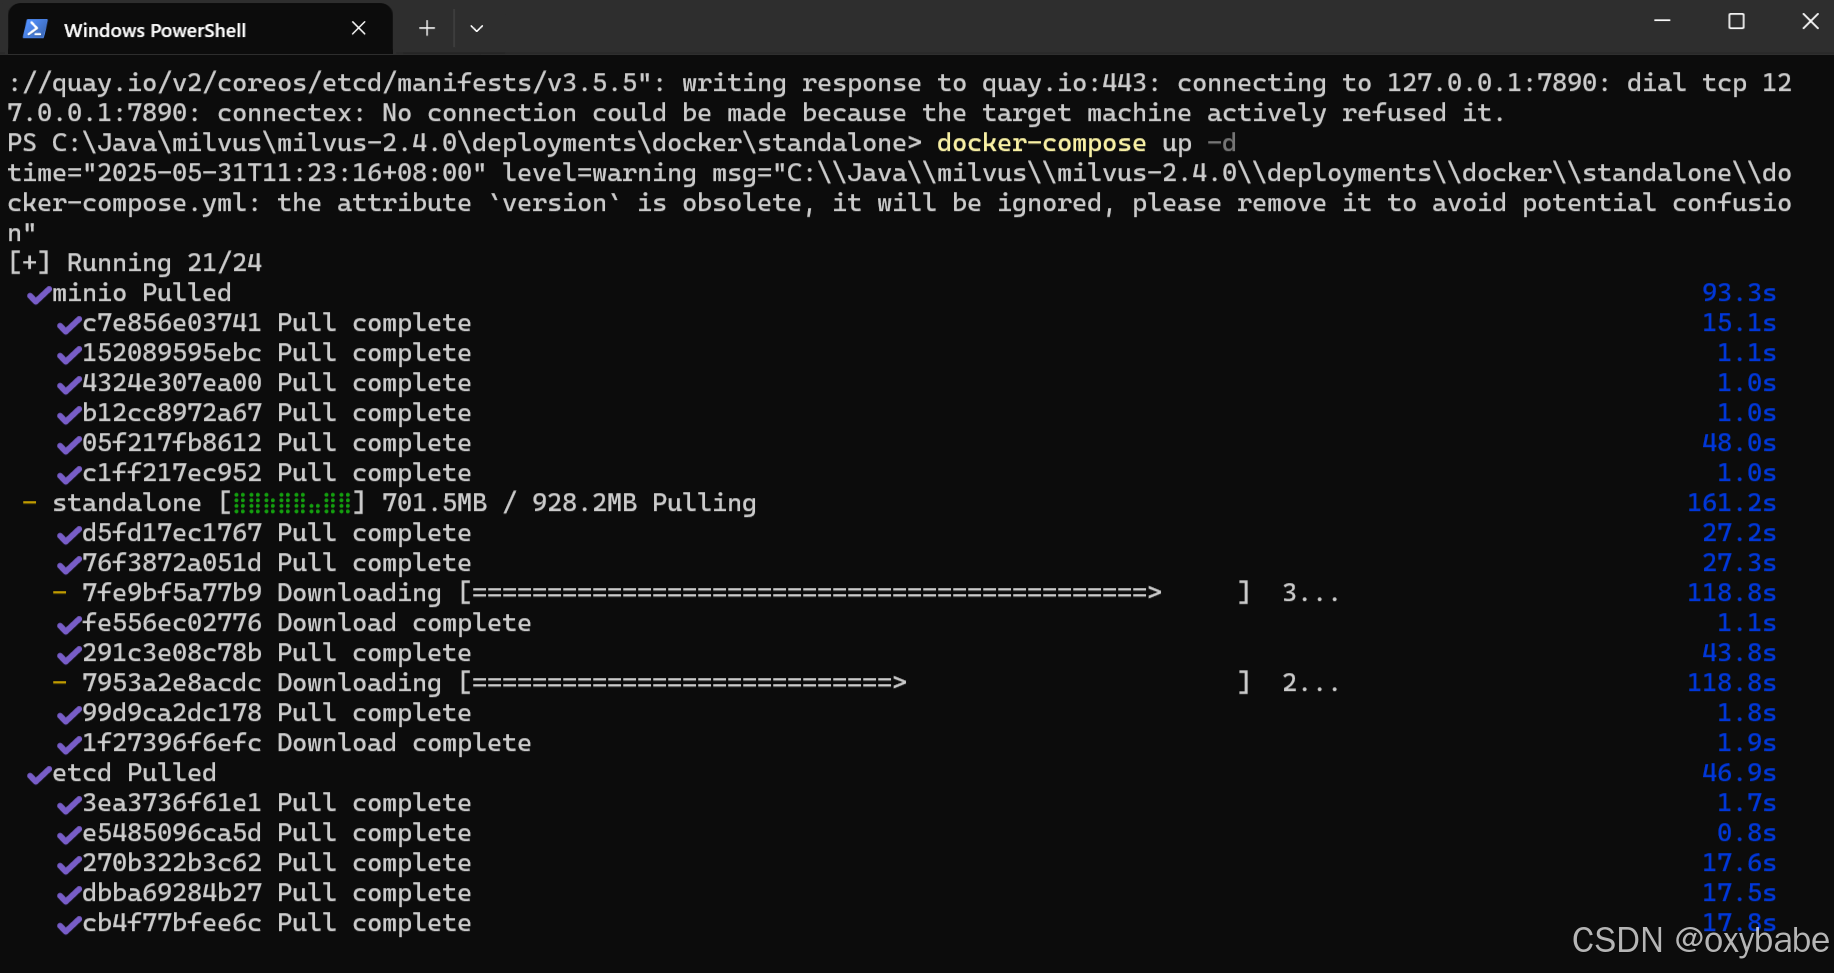Click the checkmark next to 1f27396f6efc Download complete

click(68, 745)
